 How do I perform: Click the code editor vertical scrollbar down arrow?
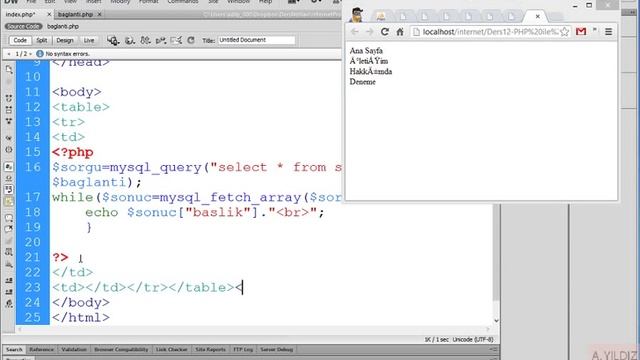point(496,320)
